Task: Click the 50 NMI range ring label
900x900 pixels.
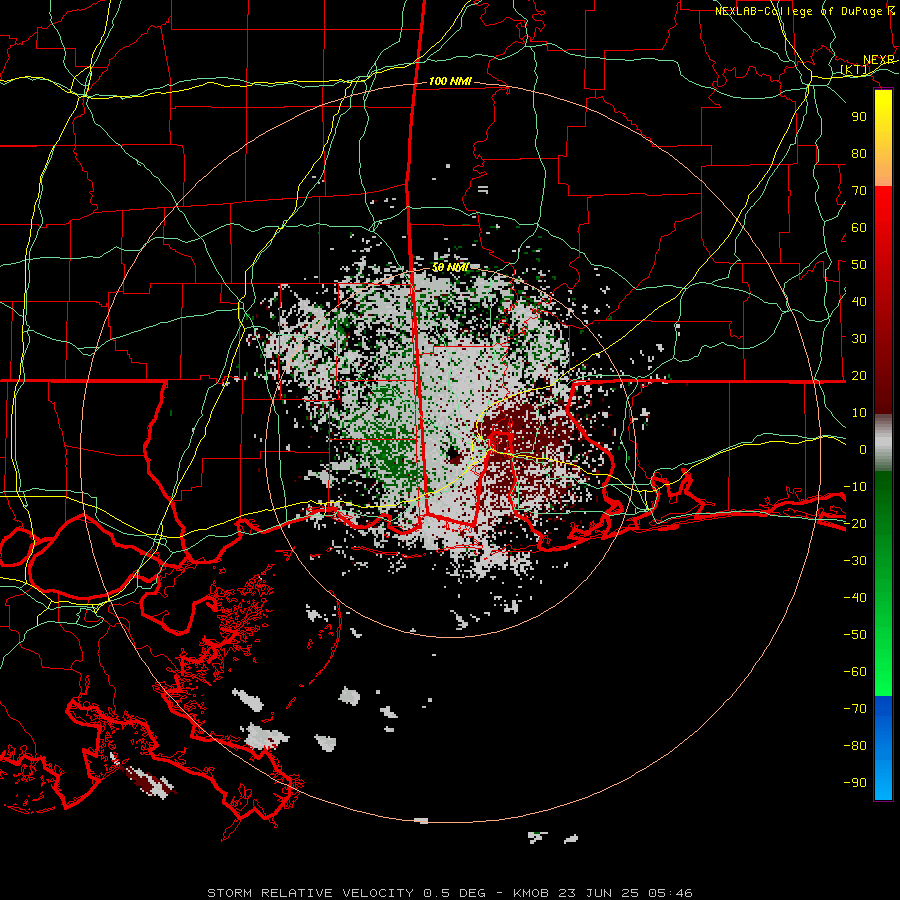Action: (450, 267)
